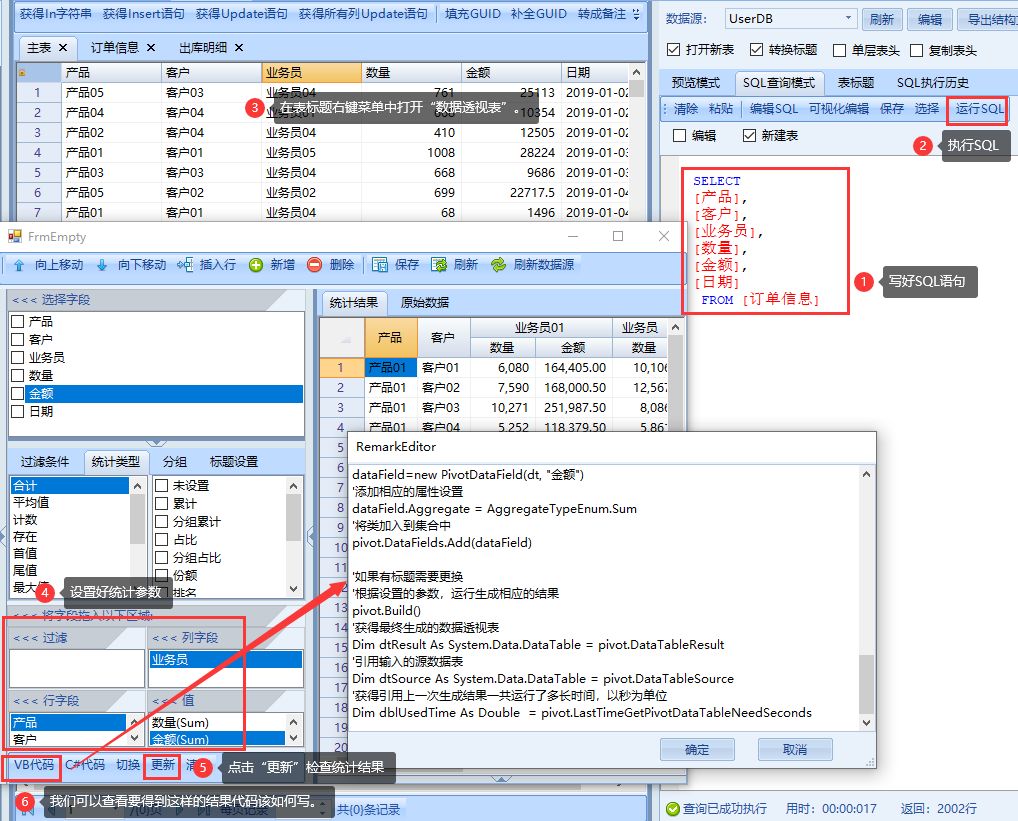Close the 主表 tab with its X

(x=63, y=47)
